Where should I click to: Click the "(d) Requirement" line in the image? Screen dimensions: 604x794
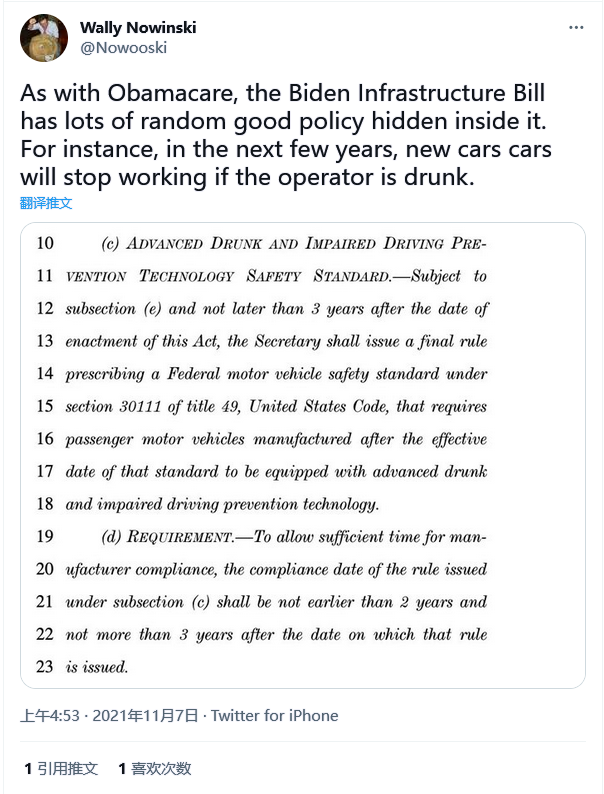pyautogui.click(x=165, y=537)
